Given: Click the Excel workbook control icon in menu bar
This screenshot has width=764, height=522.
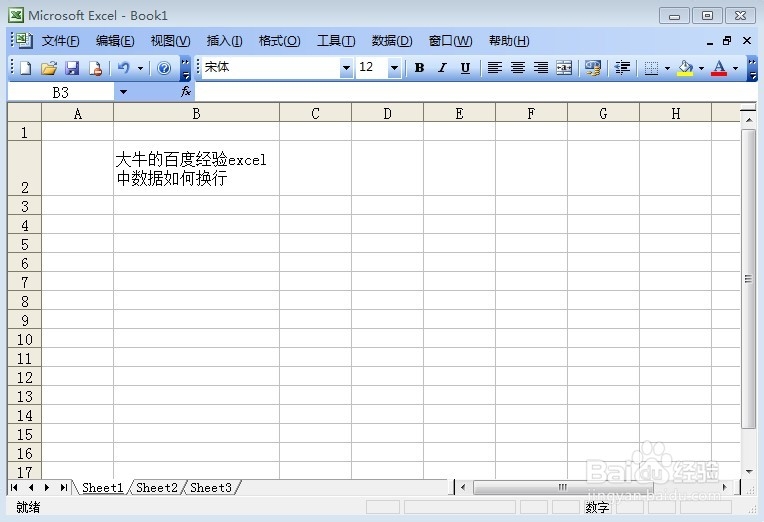Looking at the screenshot, I should (22, 40).
